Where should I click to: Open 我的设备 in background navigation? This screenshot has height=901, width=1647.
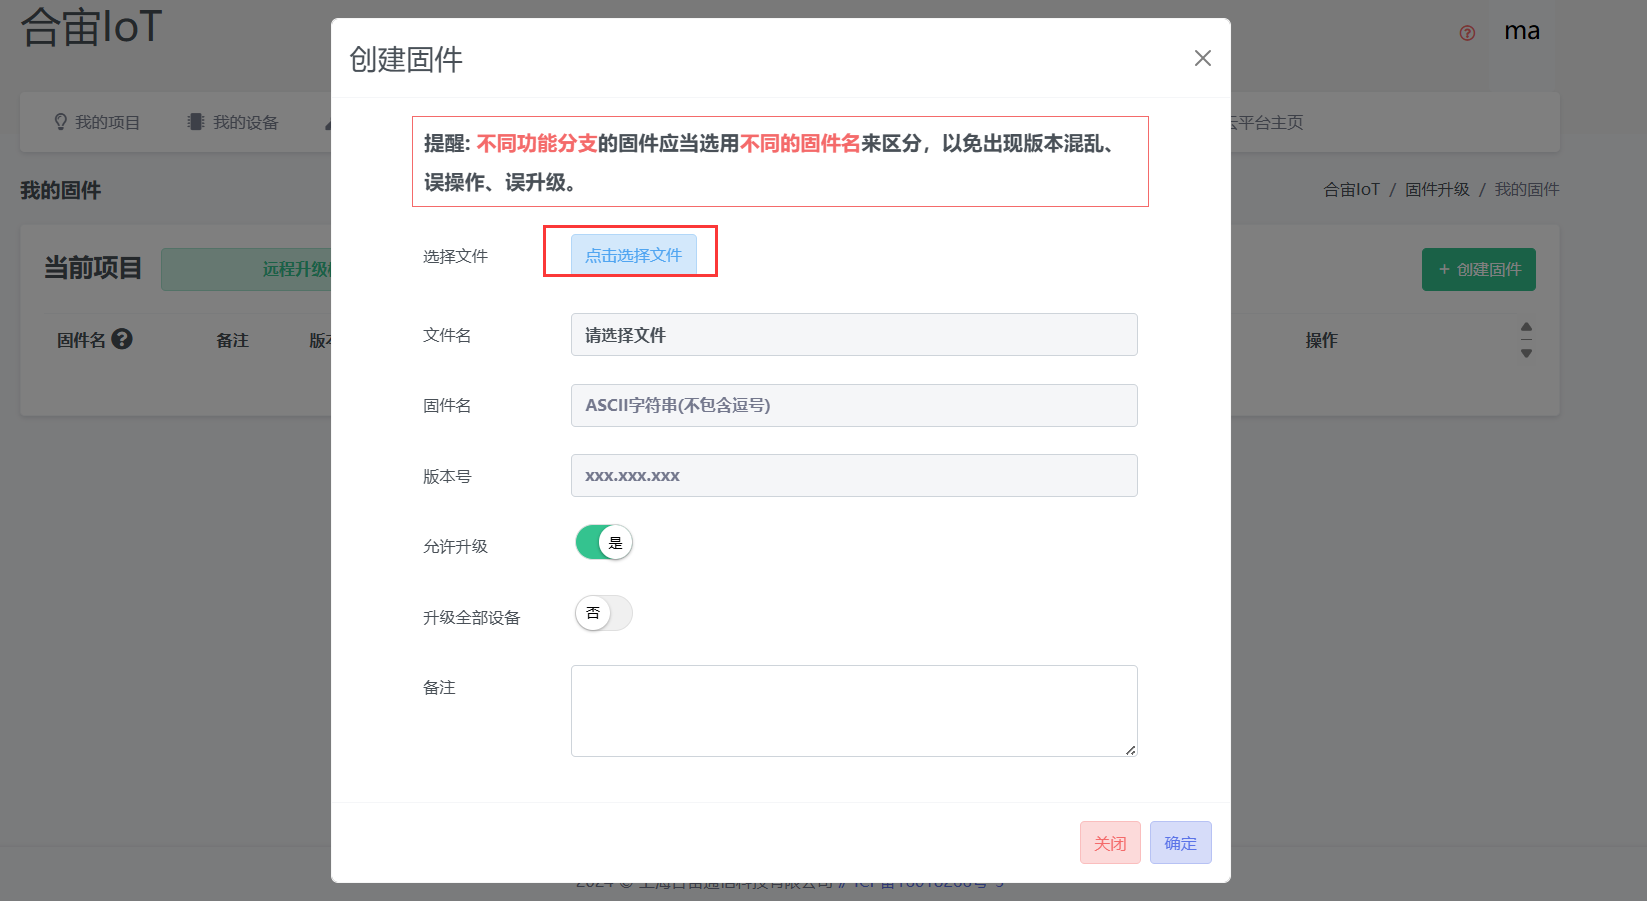click(x=233, y=122)
